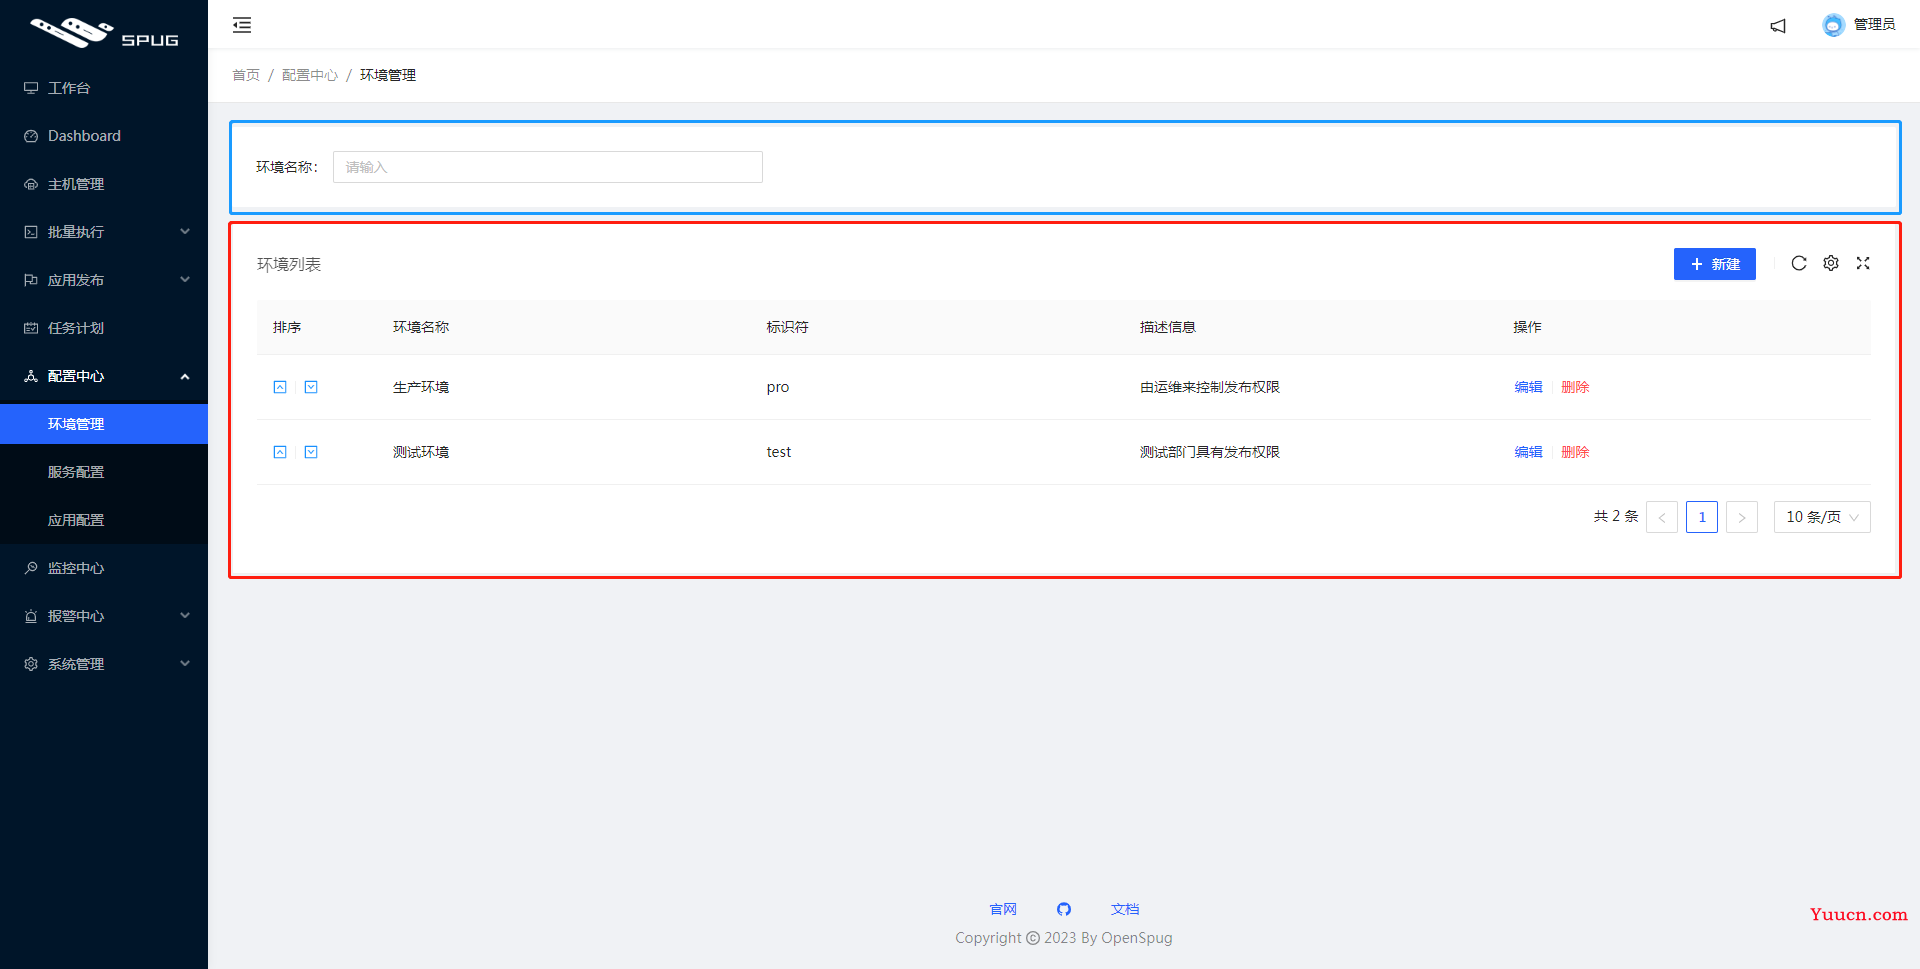Select page 1 in pagination
1920x969 pixels.
[1702, 517]
